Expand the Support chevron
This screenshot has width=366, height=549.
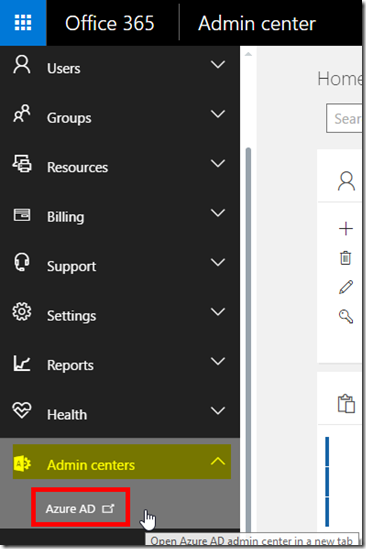pos(218,262)
